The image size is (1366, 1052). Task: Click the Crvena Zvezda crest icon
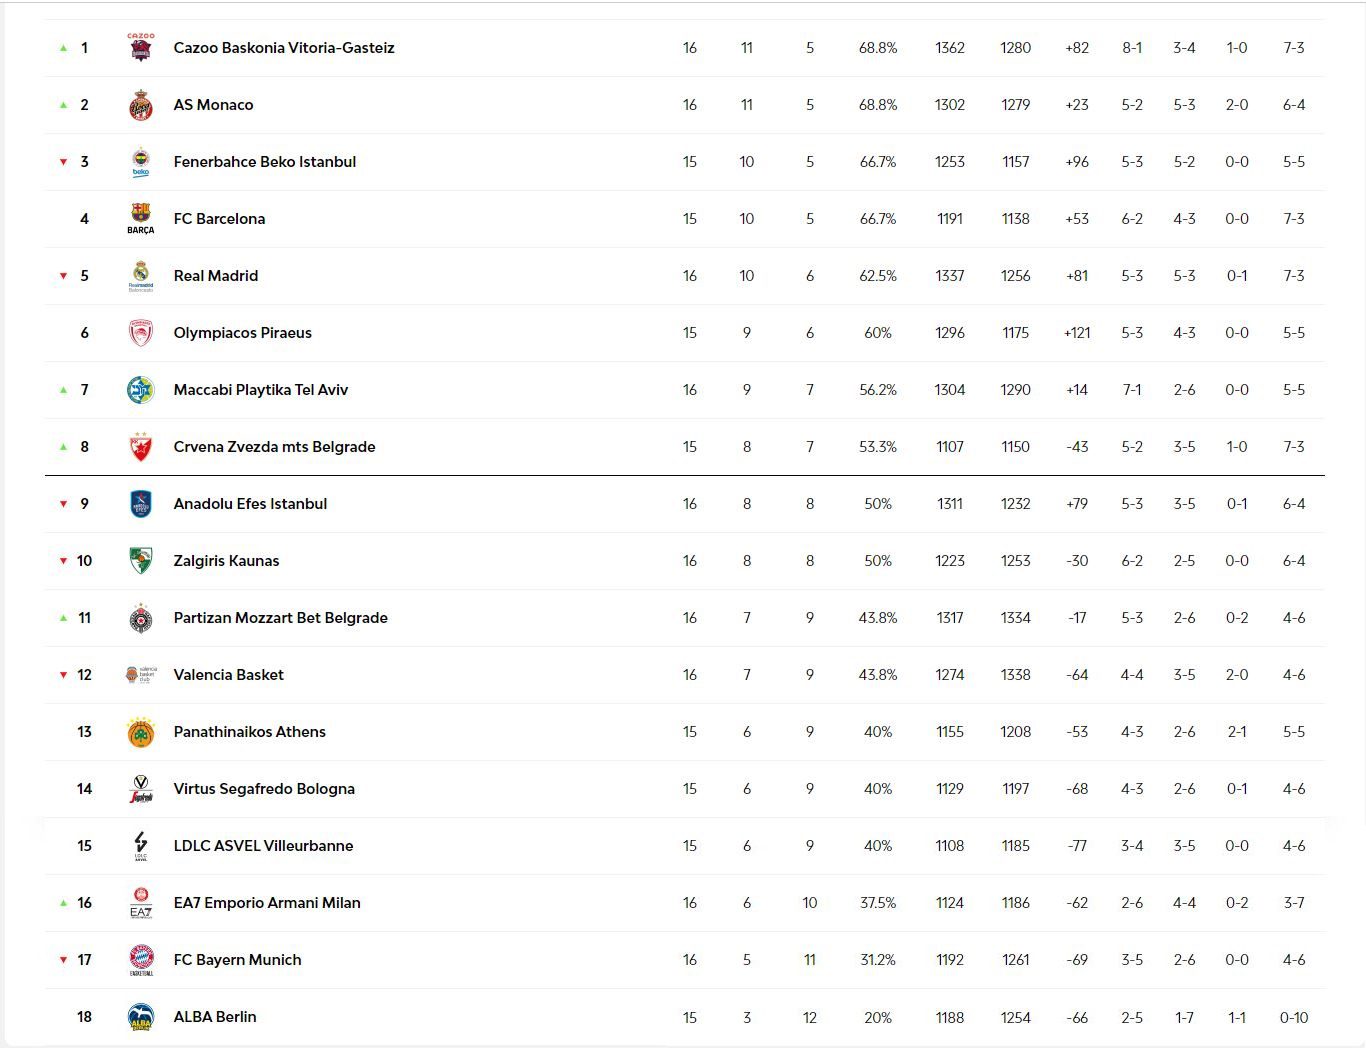141,447
